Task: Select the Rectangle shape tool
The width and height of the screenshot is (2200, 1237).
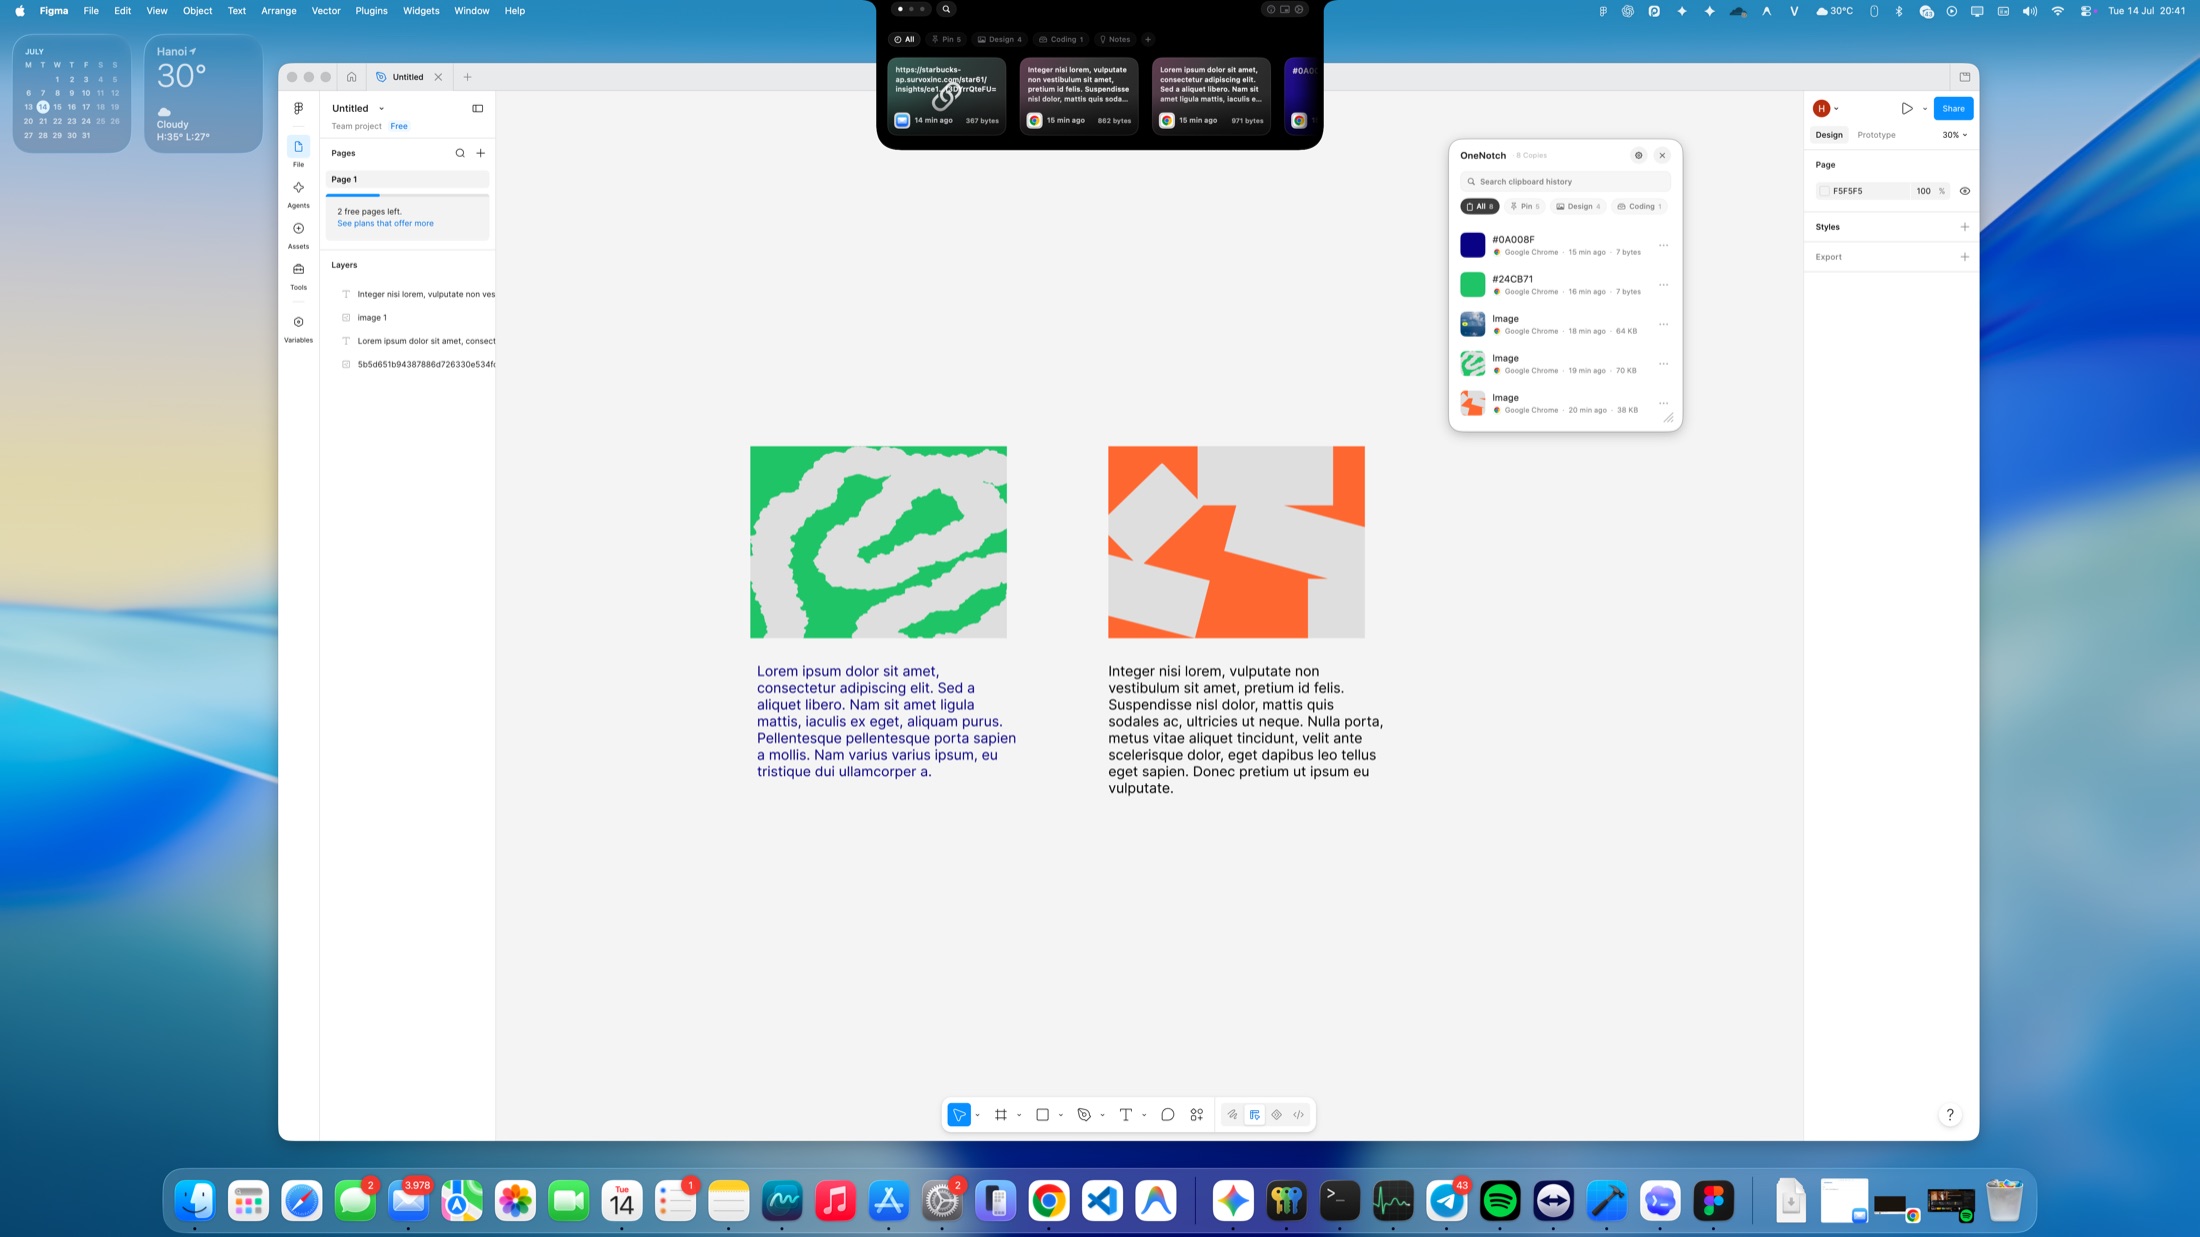Action: tap(1042, 1114)
